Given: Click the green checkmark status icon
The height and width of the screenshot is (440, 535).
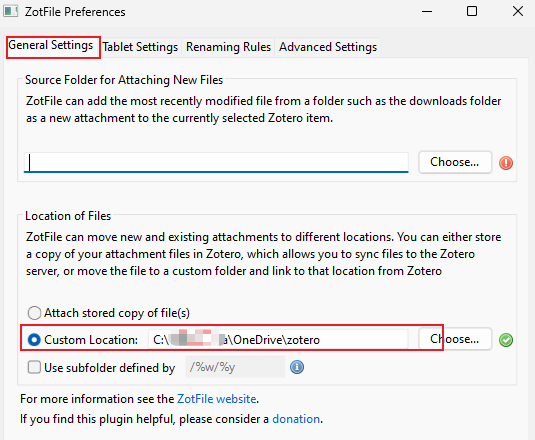Looking at the screenshot, I should pyautogui.click(x=506, y=340).
